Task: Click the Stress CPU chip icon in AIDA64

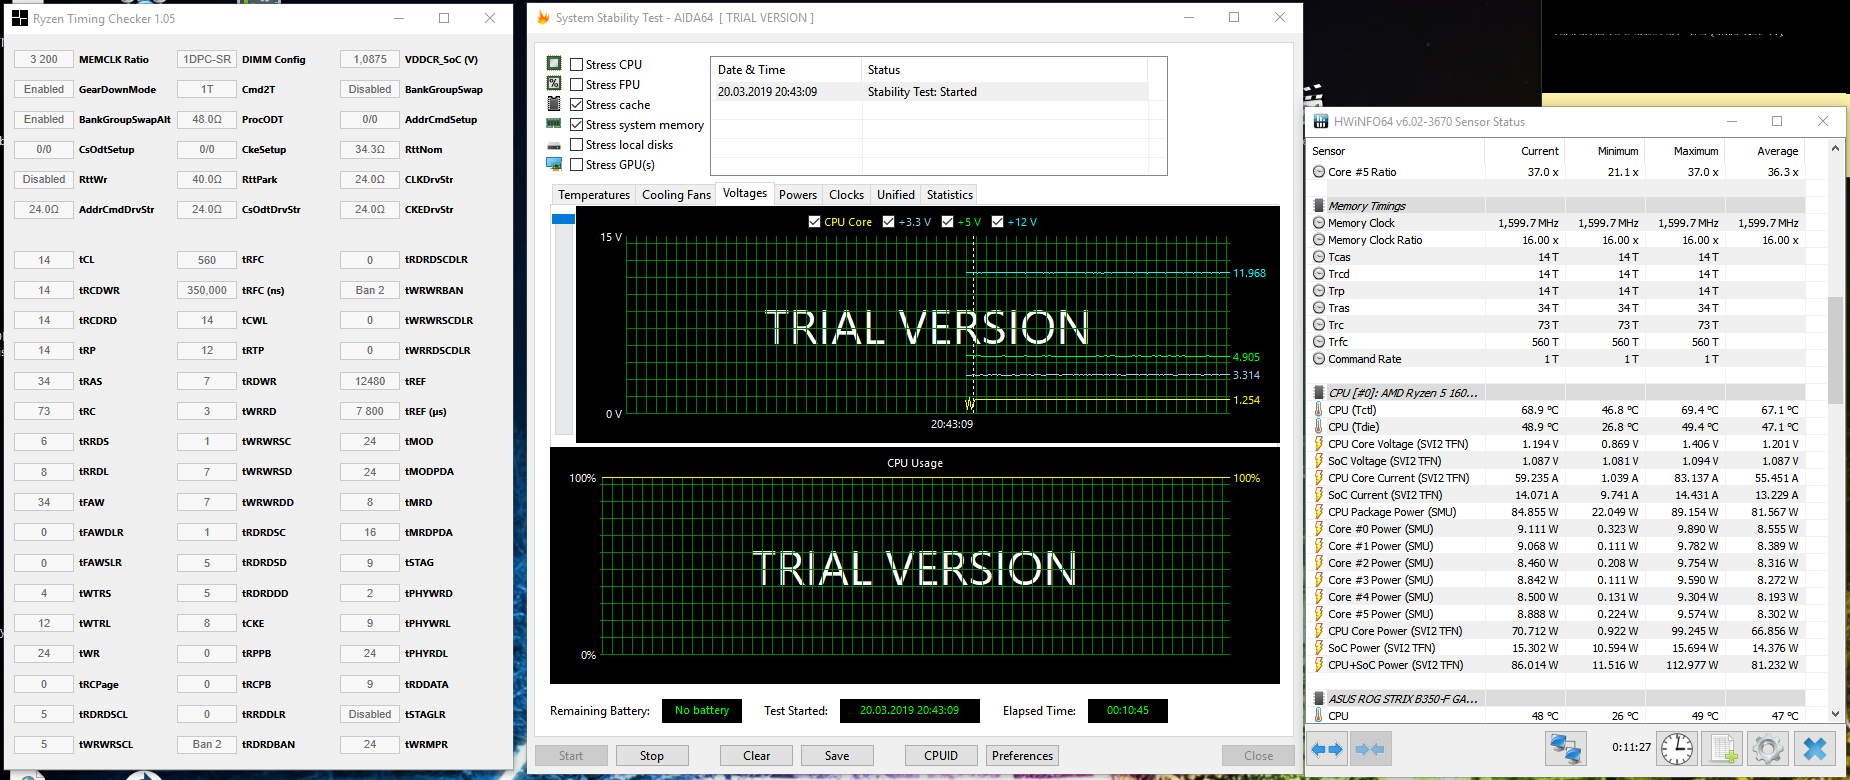Action: 554,64
